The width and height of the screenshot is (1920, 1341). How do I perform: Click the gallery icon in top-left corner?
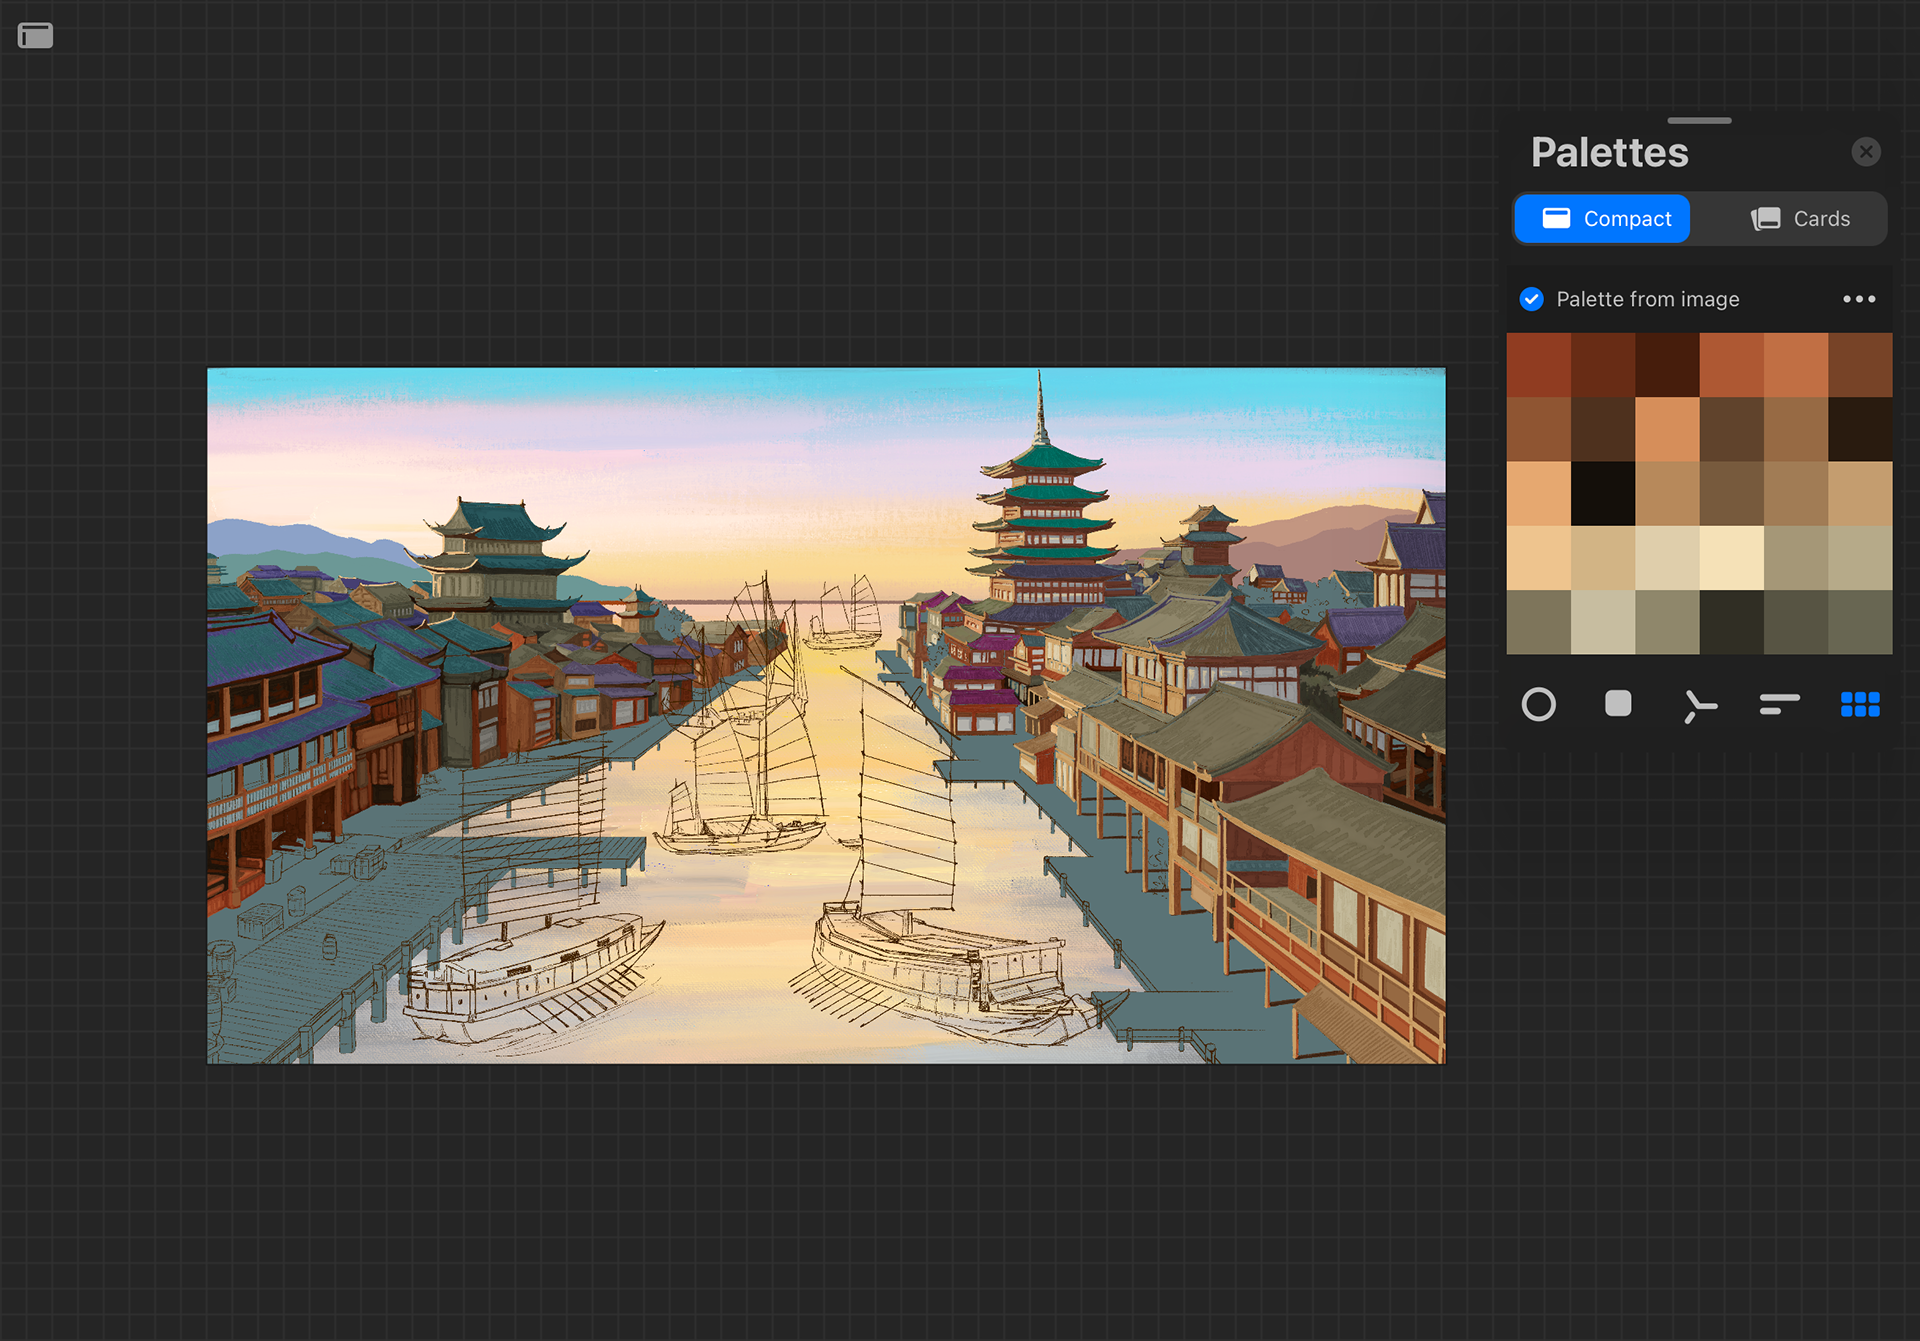(36, 37)
